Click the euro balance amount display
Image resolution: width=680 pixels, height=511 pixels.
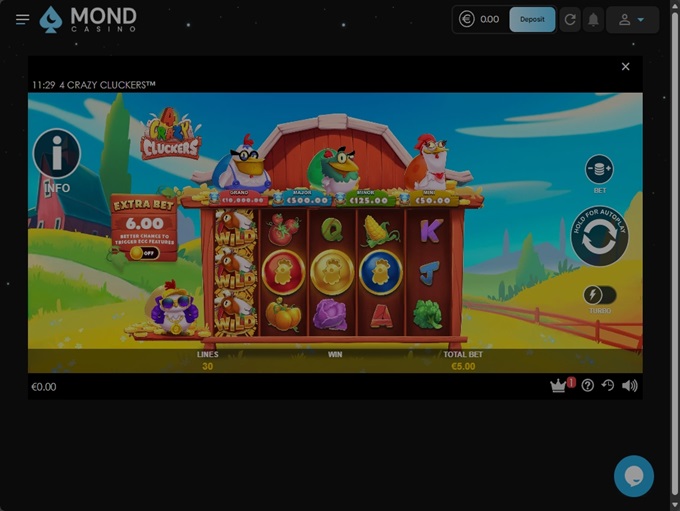coord(480,20)
